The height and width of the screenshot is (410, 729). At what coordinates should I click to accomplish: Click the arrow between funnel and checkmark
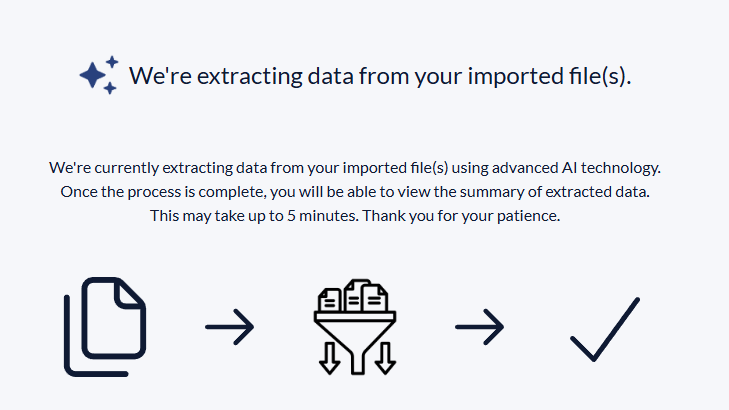coord(480,326)
